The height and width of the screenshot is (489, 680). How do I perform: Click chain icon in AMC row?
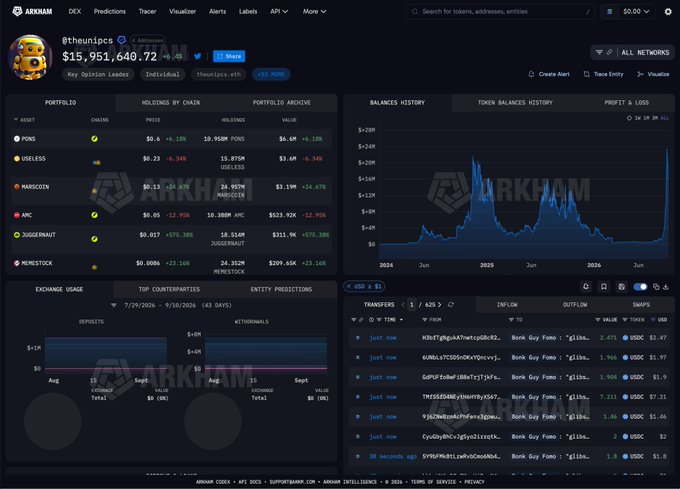94,215
